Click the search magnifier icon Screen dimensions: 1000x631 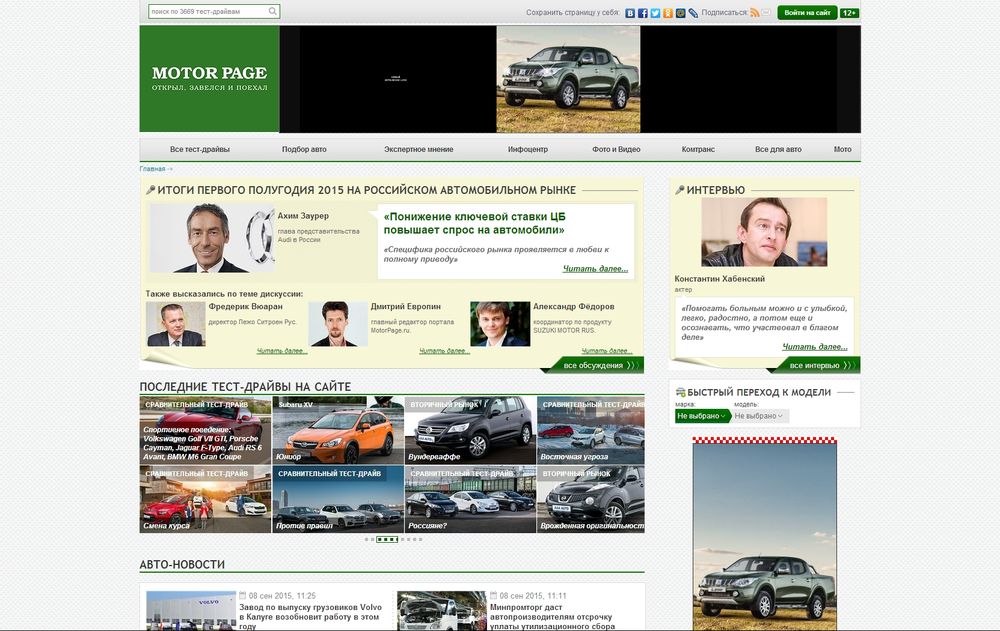pos(273,11)
